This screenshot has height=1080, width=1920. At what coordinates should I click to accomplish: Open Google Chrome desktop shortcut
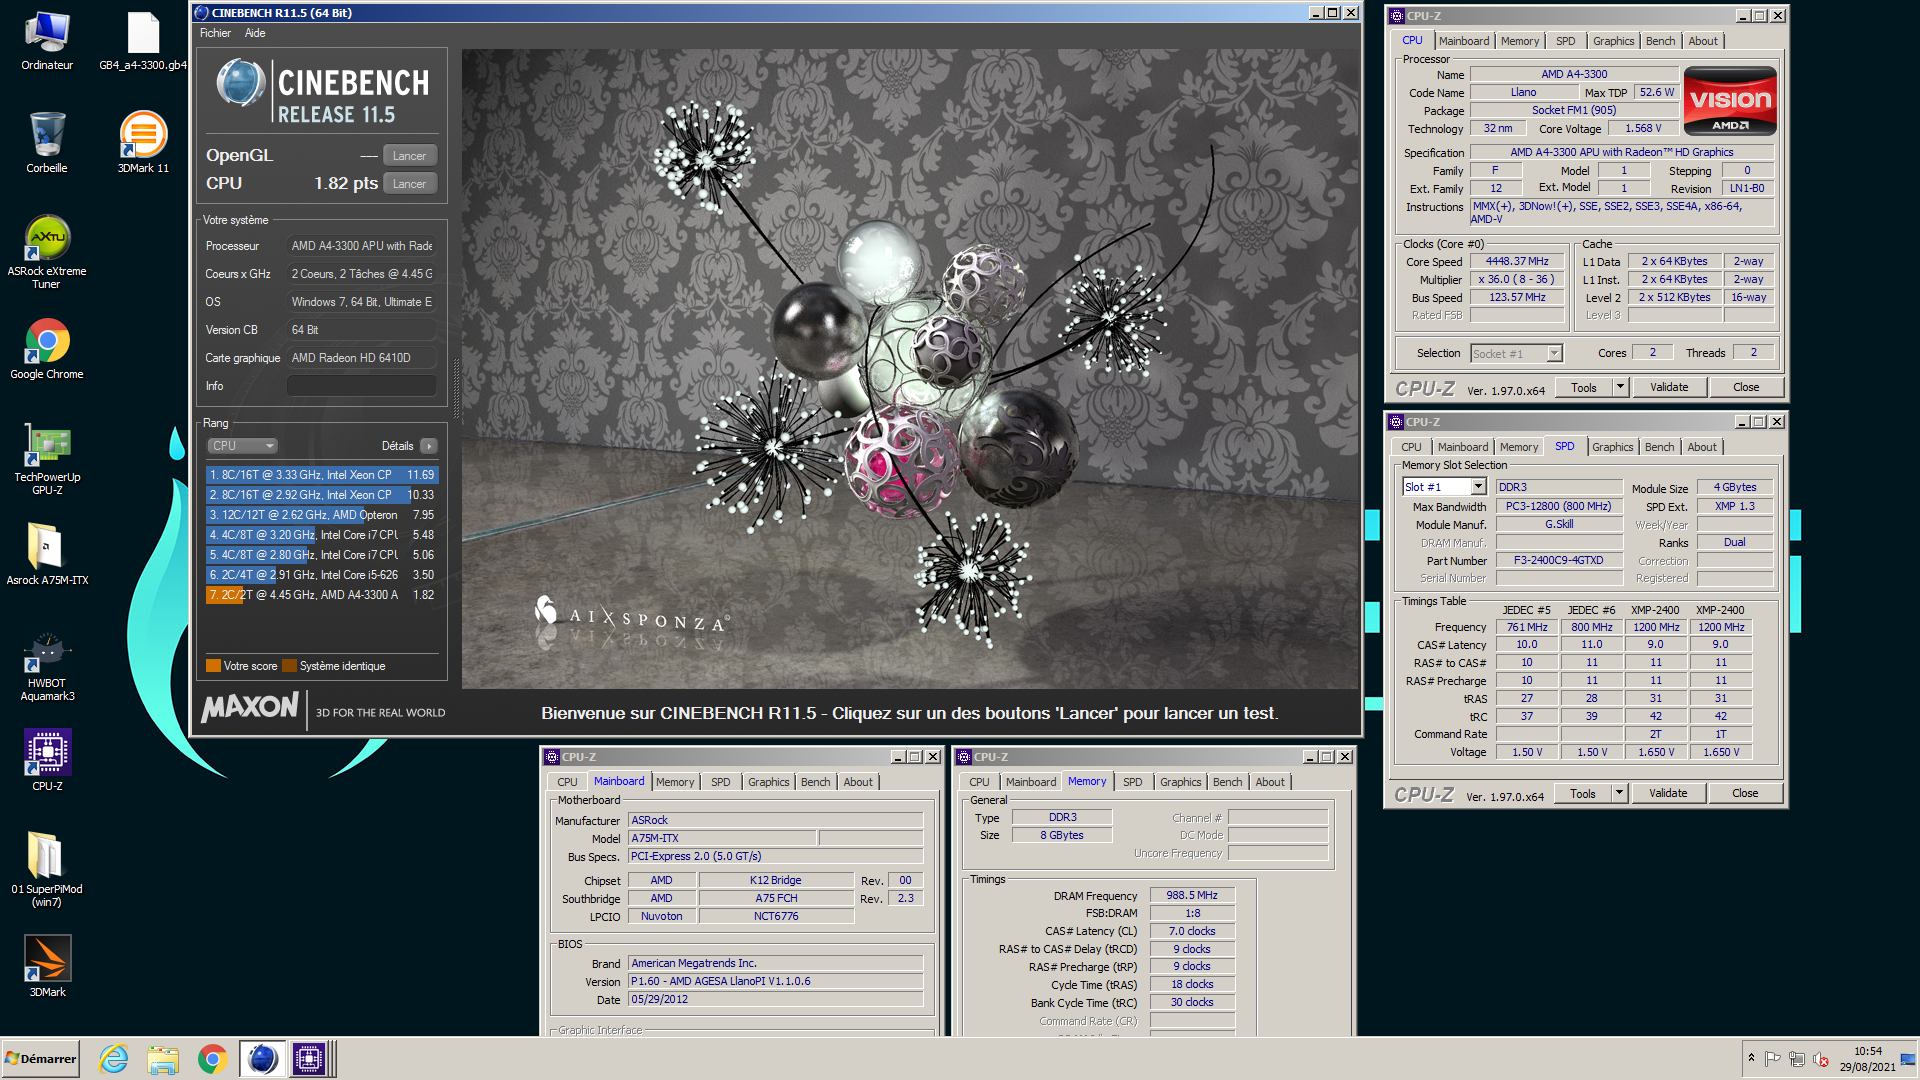pyautogui.click(x=47, y=349)
